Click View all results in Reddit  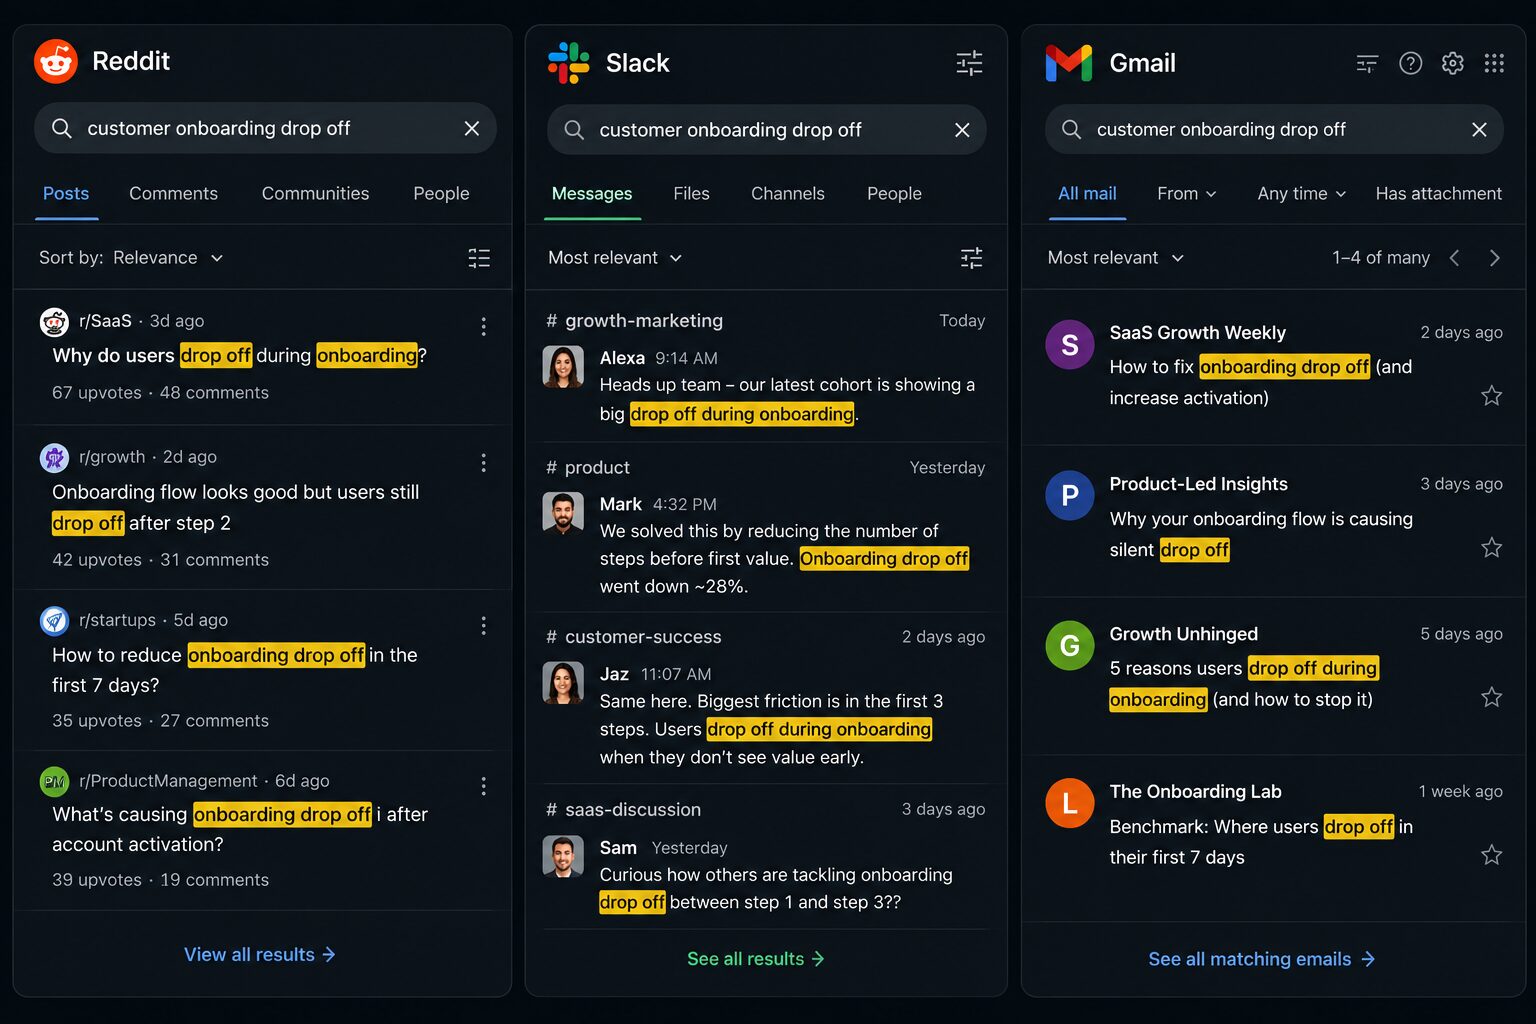260,955
